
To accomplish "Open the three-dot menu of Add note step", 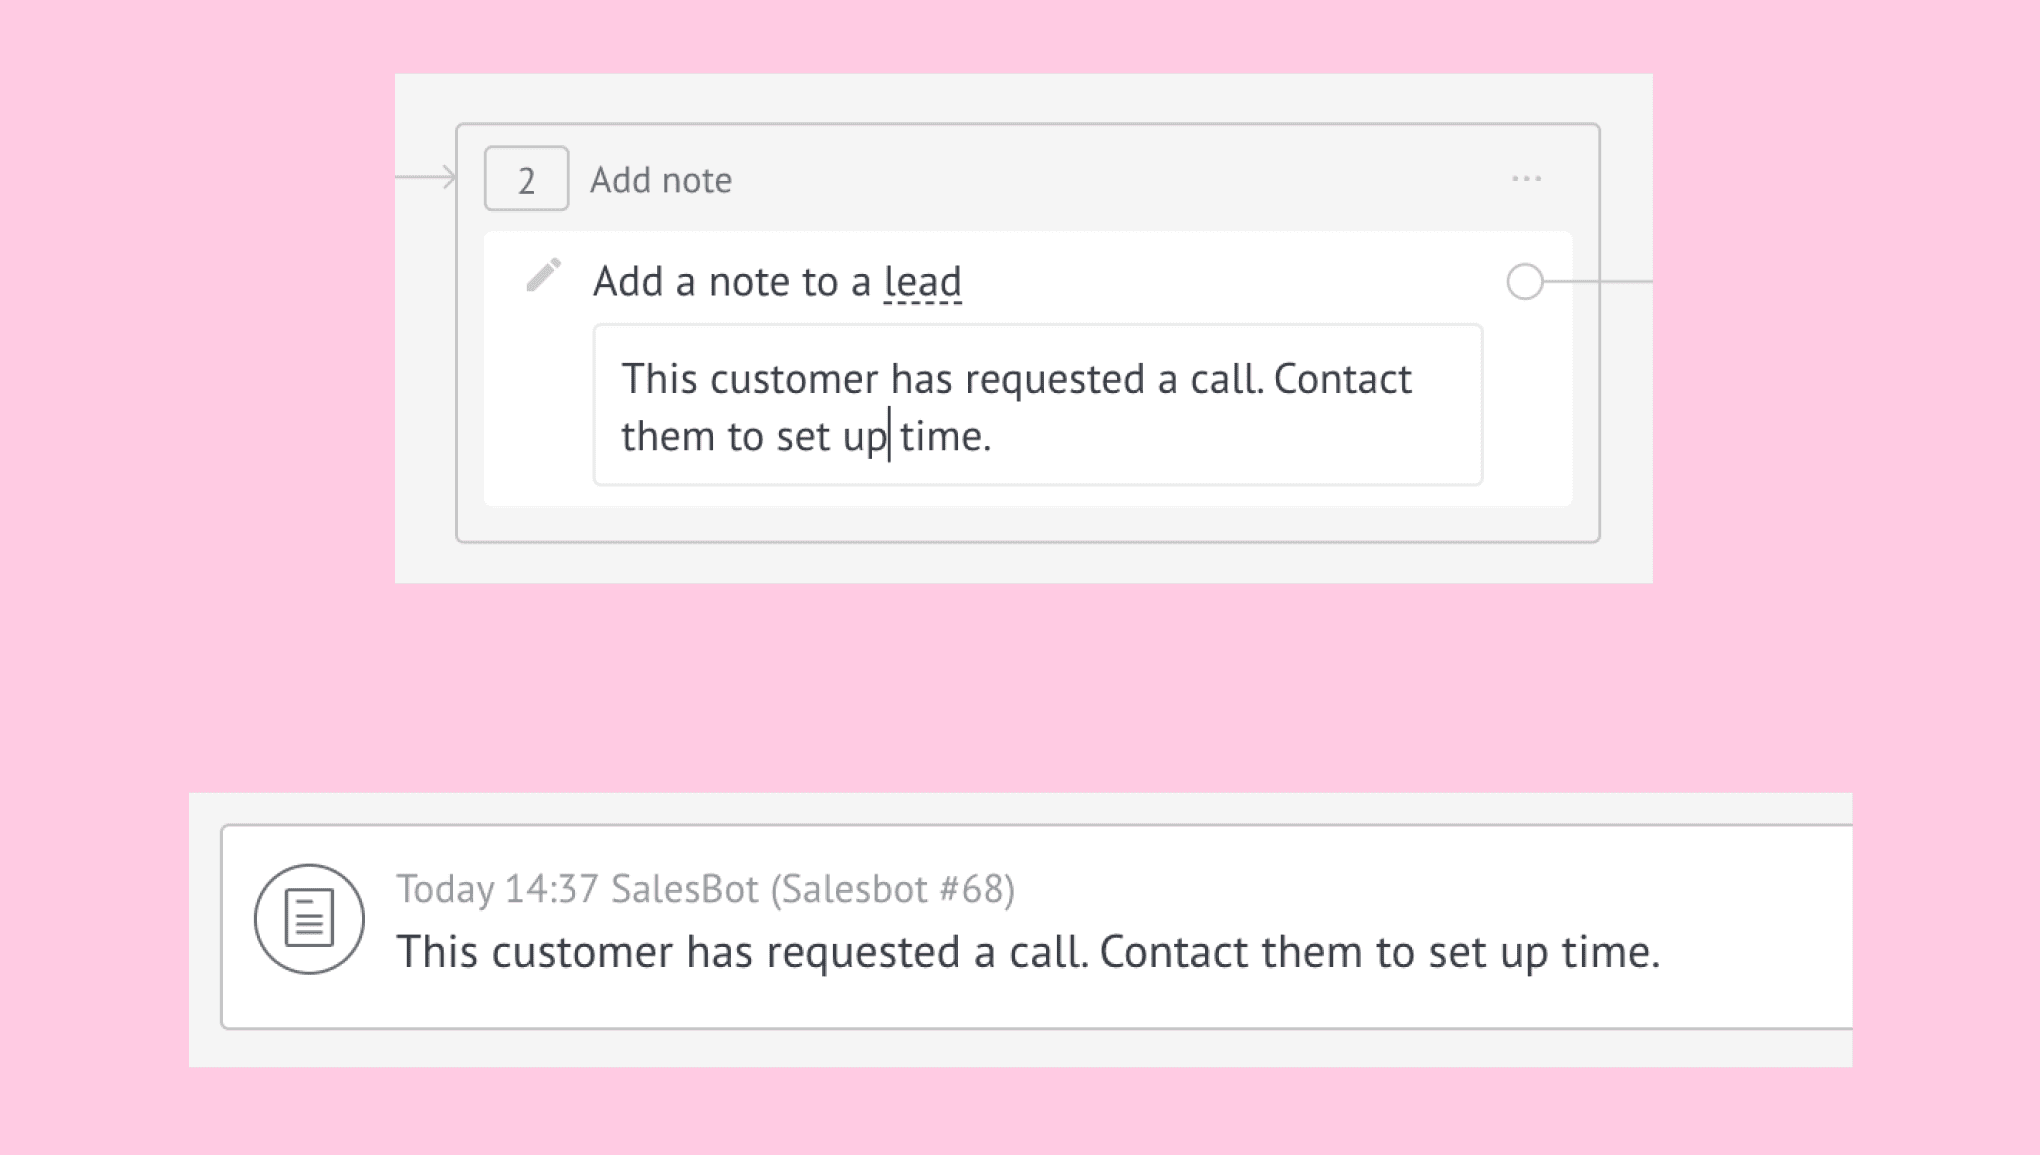I will [1526, 179].
